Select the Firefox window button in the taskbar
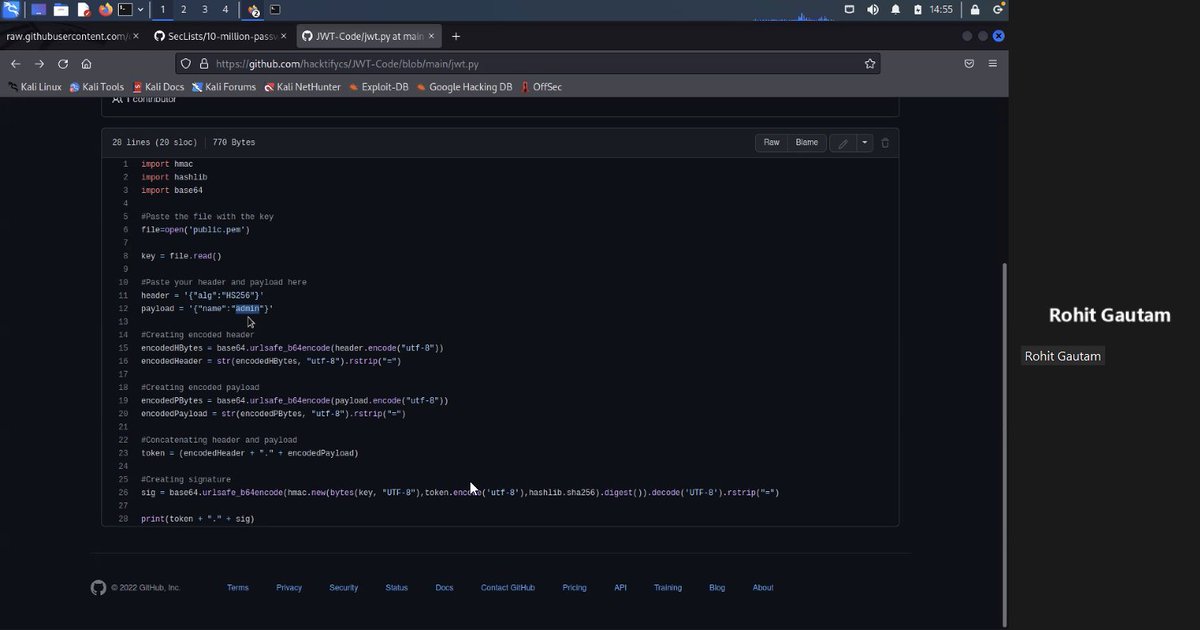Image resolution: width=1200 pixels, height=630 pixels. click(x=253, y=10)
